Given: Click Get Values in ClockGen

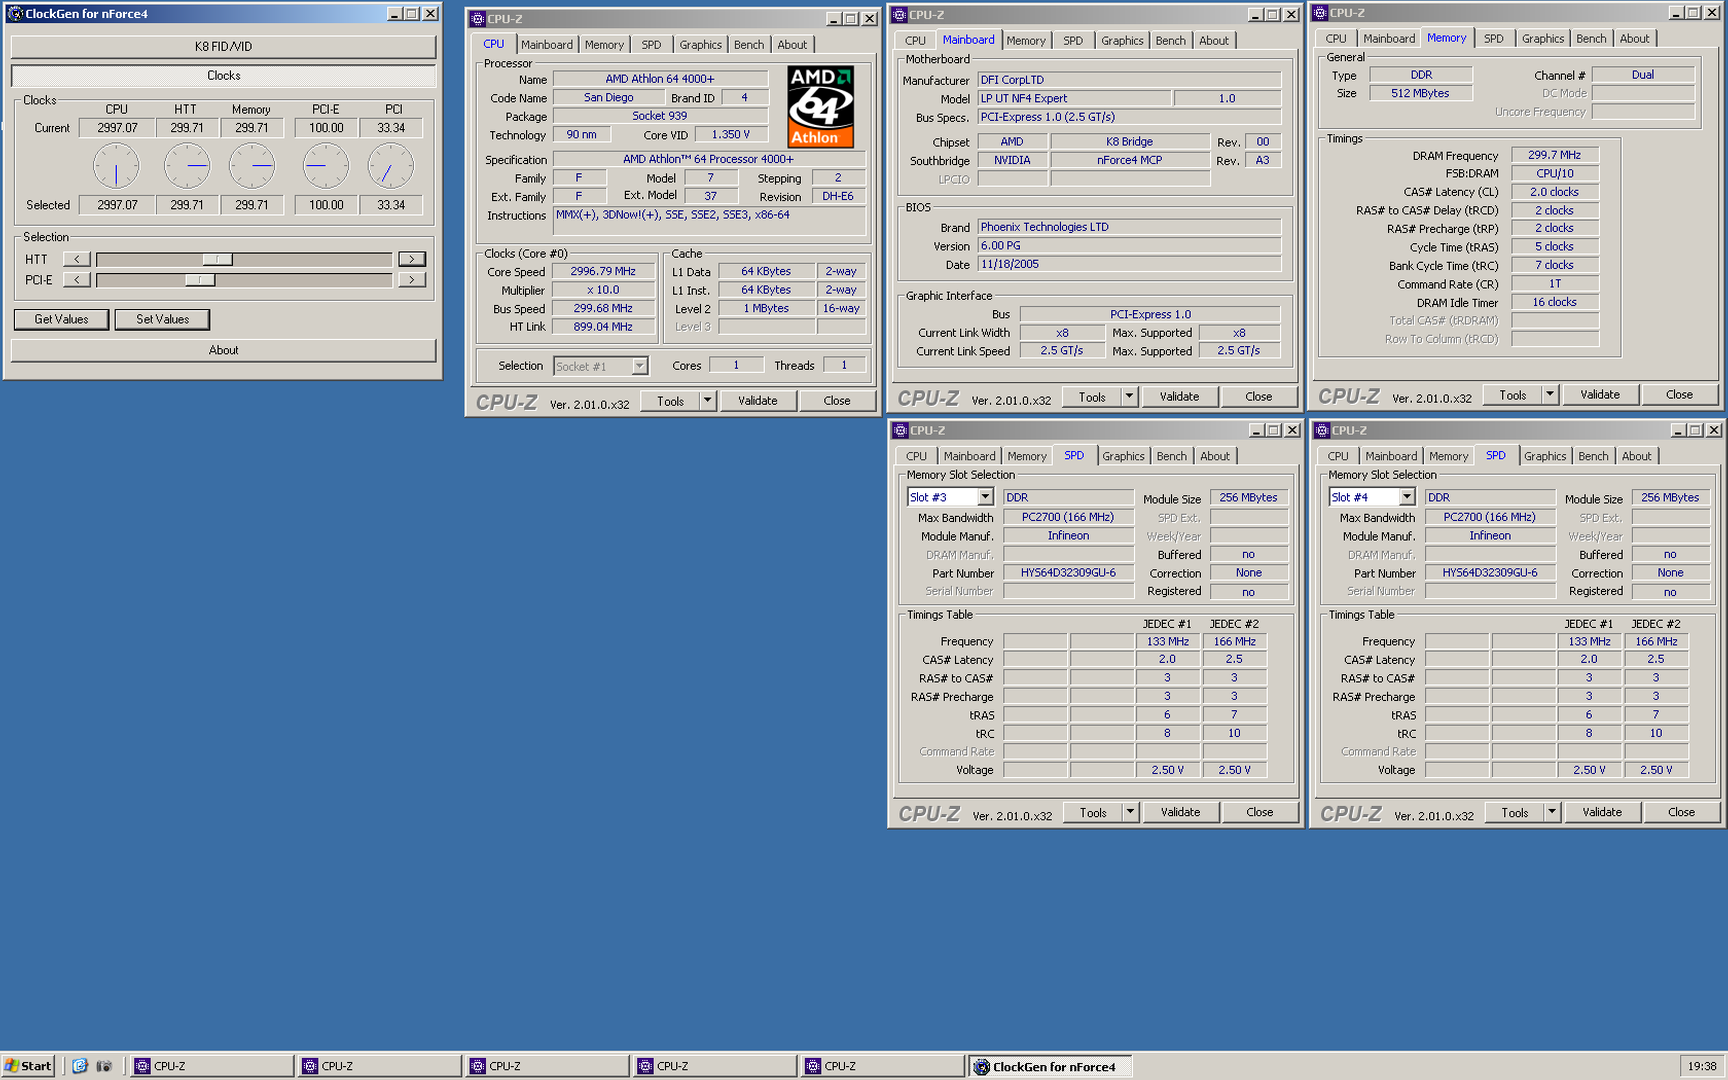Looking at the screenshot, I should (61, 319).
